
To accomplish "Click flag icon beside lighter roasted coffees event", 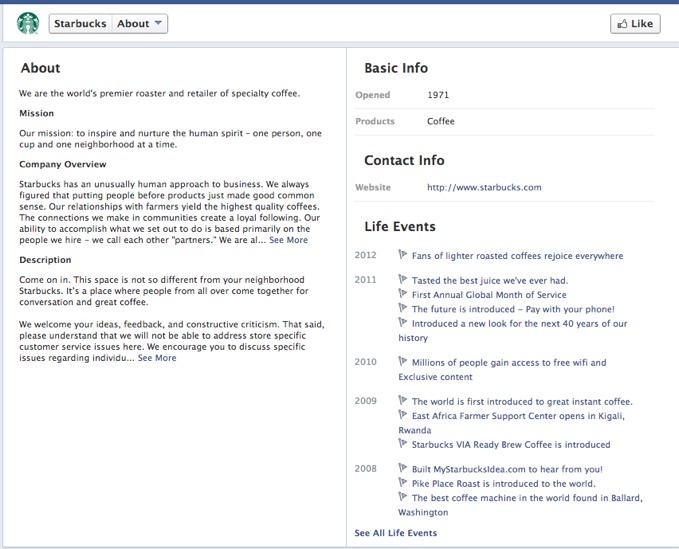I will 403,255.
